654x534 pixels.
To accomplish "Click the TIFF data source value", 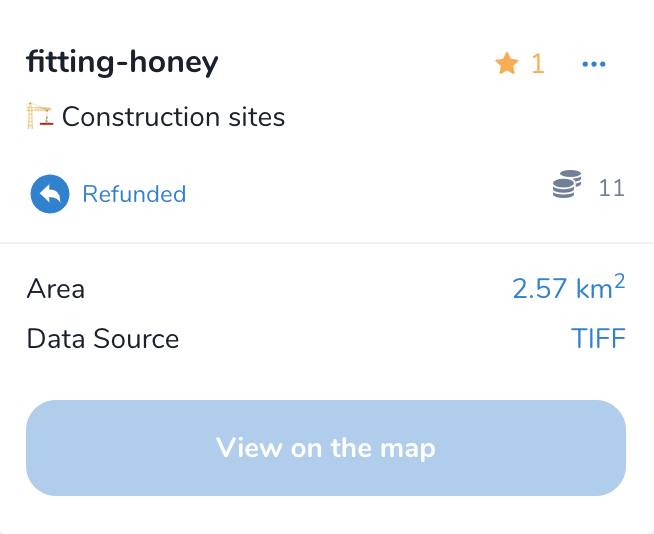I will (598, 338).
